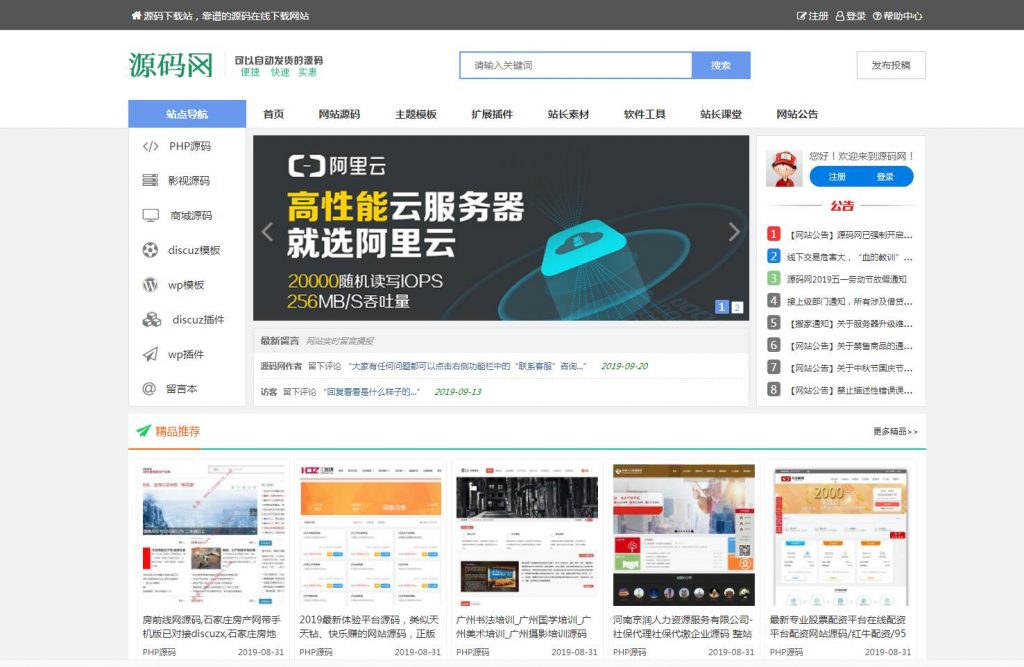Show next banner slide with right arrow
1024x667 pixels.
tap(734, 231)
